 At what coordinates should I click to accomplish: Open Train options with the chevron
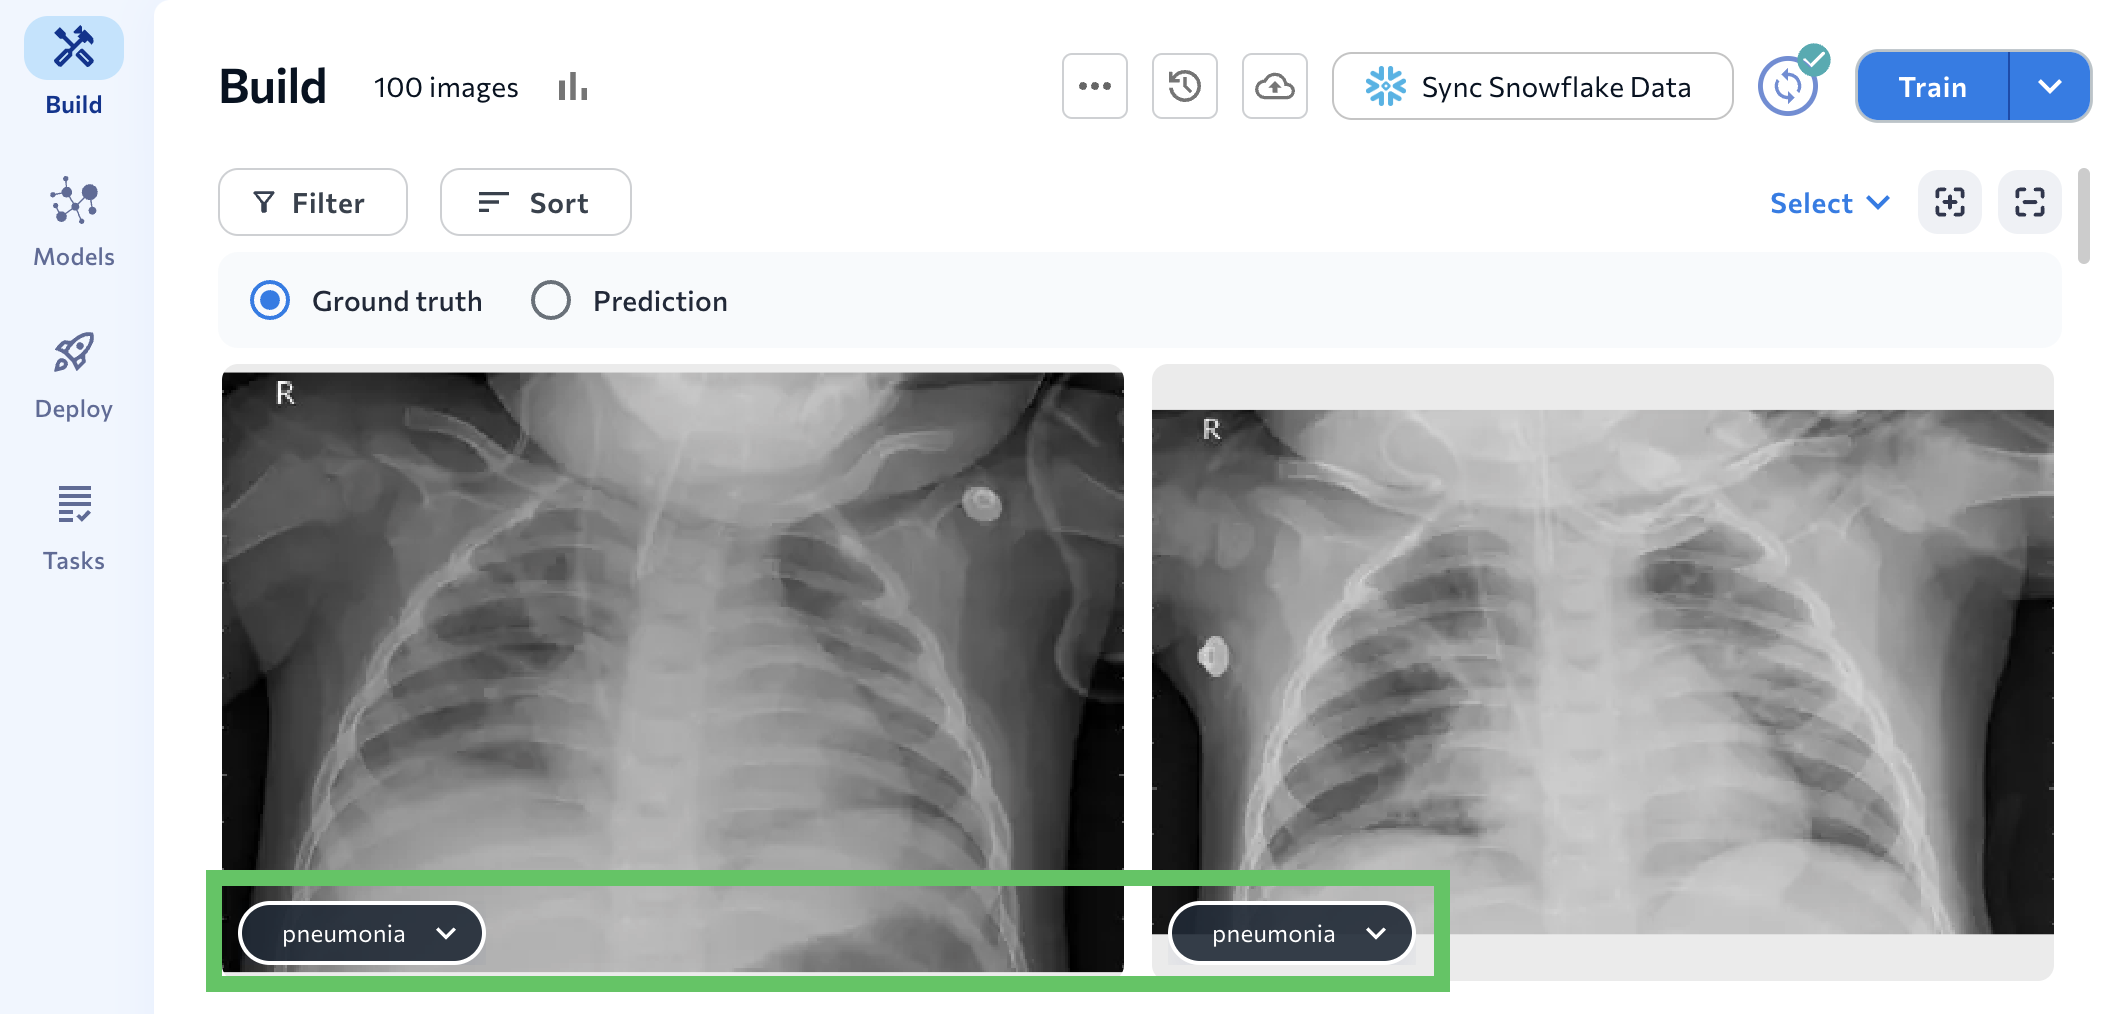point(2049,86)
